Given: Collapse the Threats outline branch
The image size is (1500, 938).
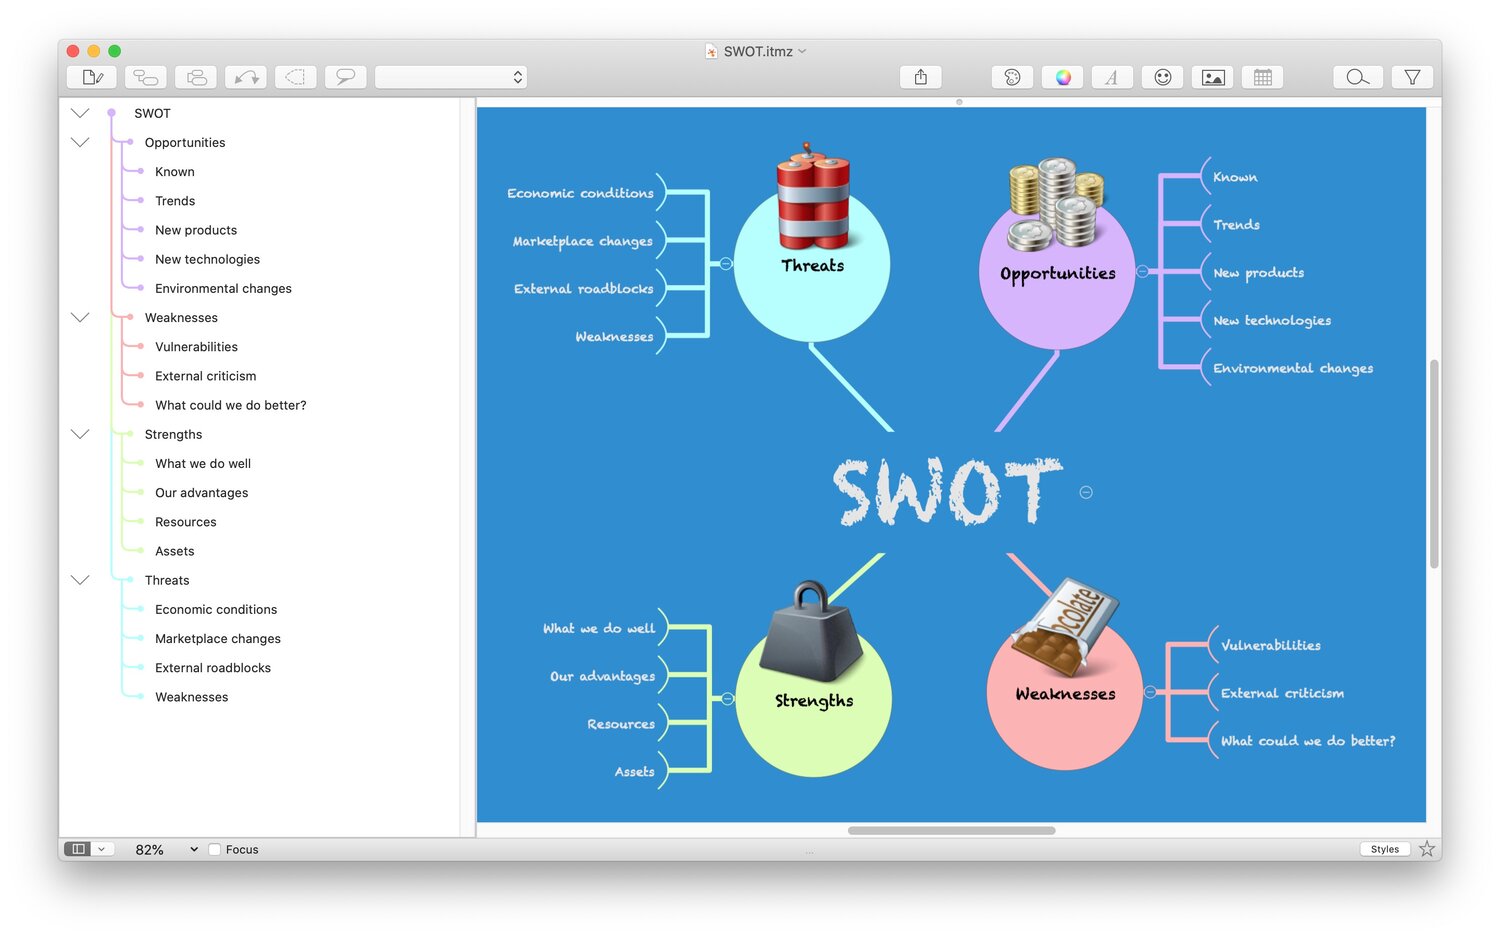Looking at the screenshot, I should [x=80, y=580].
